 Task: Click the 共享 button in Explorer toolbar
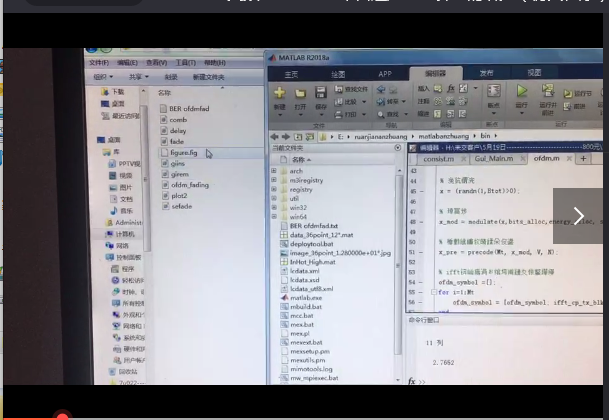coord(139,77)
